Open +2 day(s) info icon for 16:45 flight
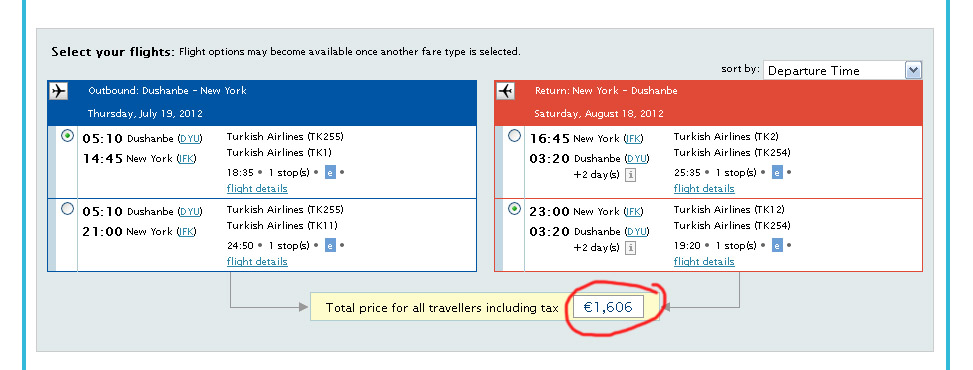 [x=630, y=175]
